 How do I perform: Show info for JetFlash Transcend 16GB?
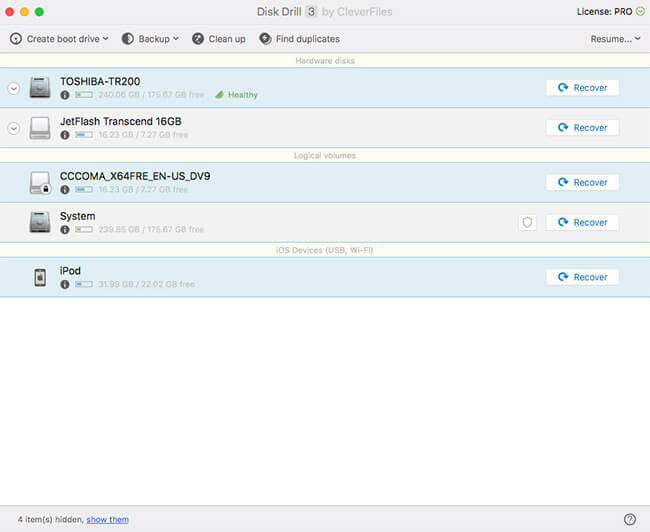click(65, 135)
